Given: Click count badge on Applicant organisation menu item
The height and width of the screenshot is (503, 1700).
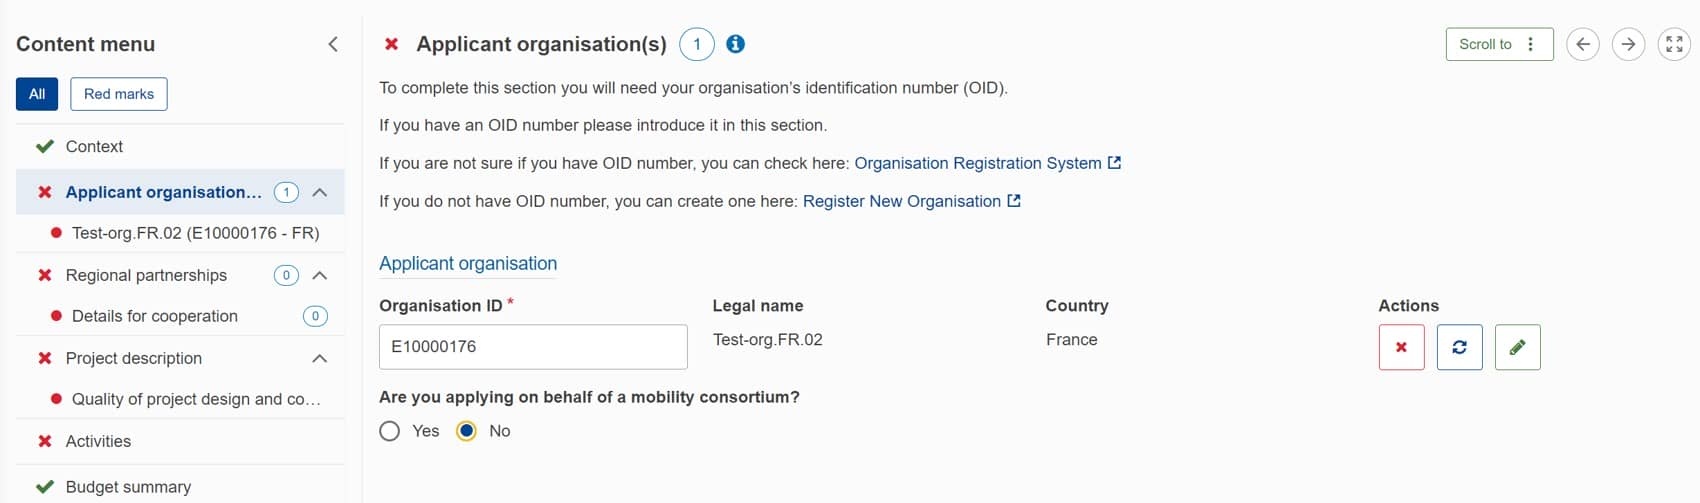Looking at the screenshot, I should [286, 192].
